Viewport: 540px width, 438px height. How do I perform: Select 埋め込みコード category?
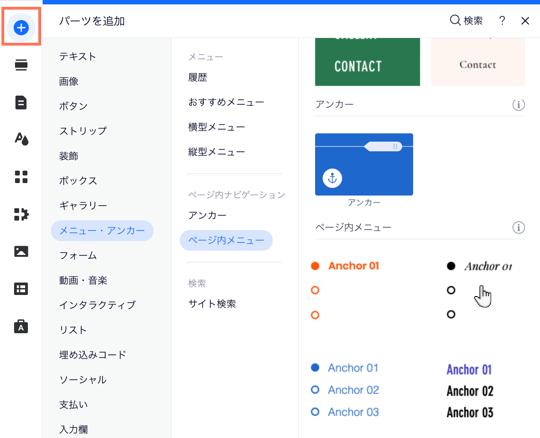[x=93, y=355]
